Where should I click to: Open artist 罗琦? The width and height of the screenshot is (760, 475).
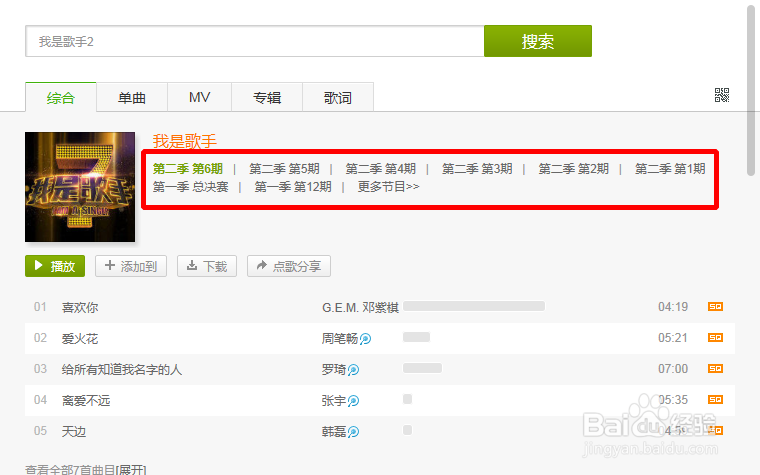click(x=334, y=369)
